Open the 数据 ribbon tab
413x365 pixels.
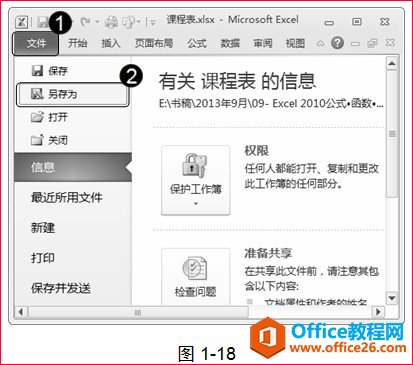click(x=230, y=43)
